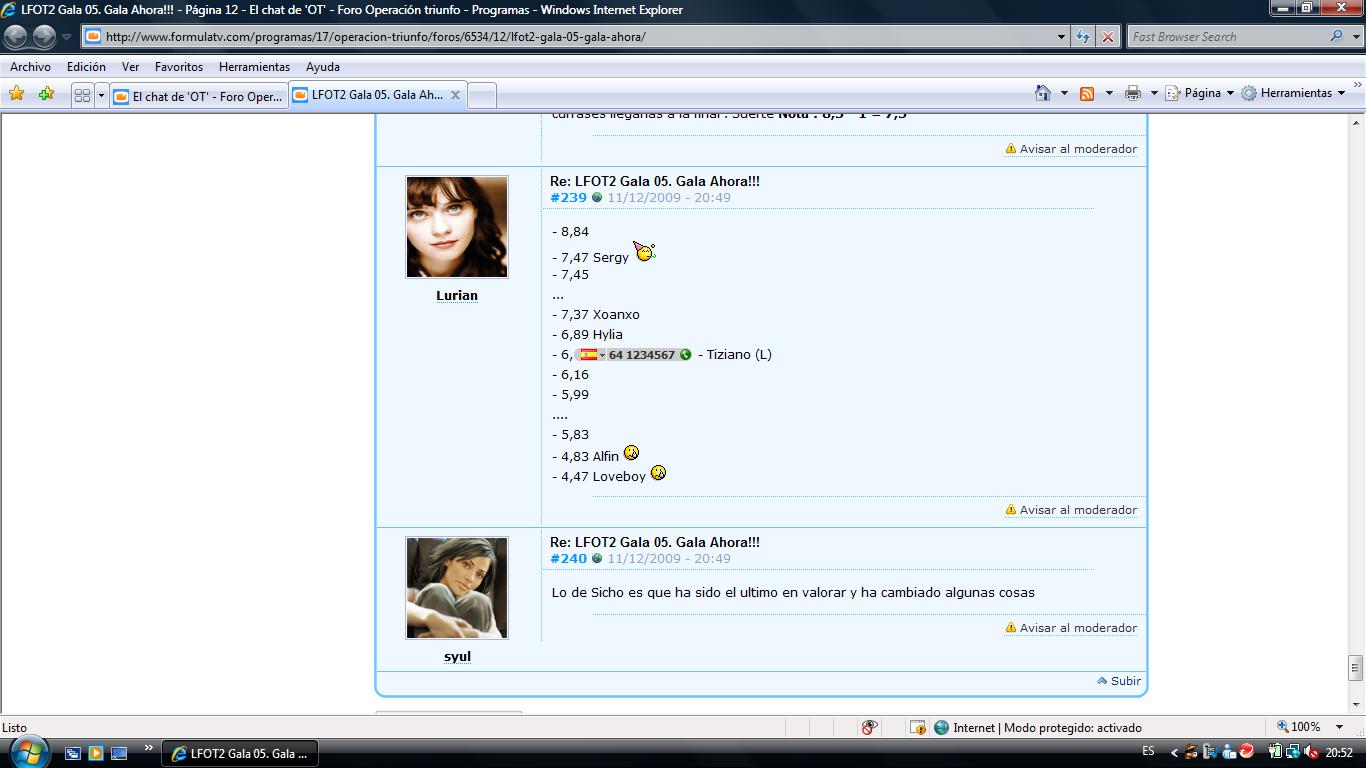
Task: Click the Print icon
Action: coord(1132,93)
